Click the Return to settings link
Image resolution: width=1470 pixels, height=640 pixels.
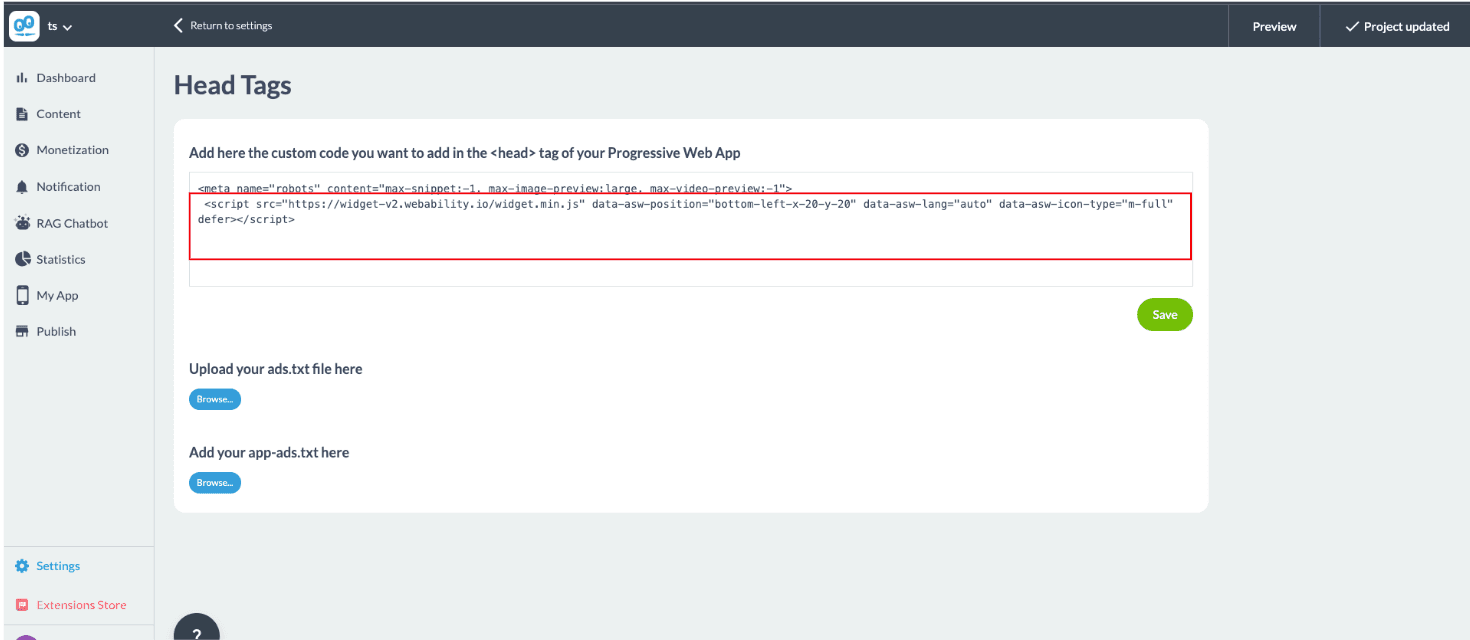tap(231, 25)
